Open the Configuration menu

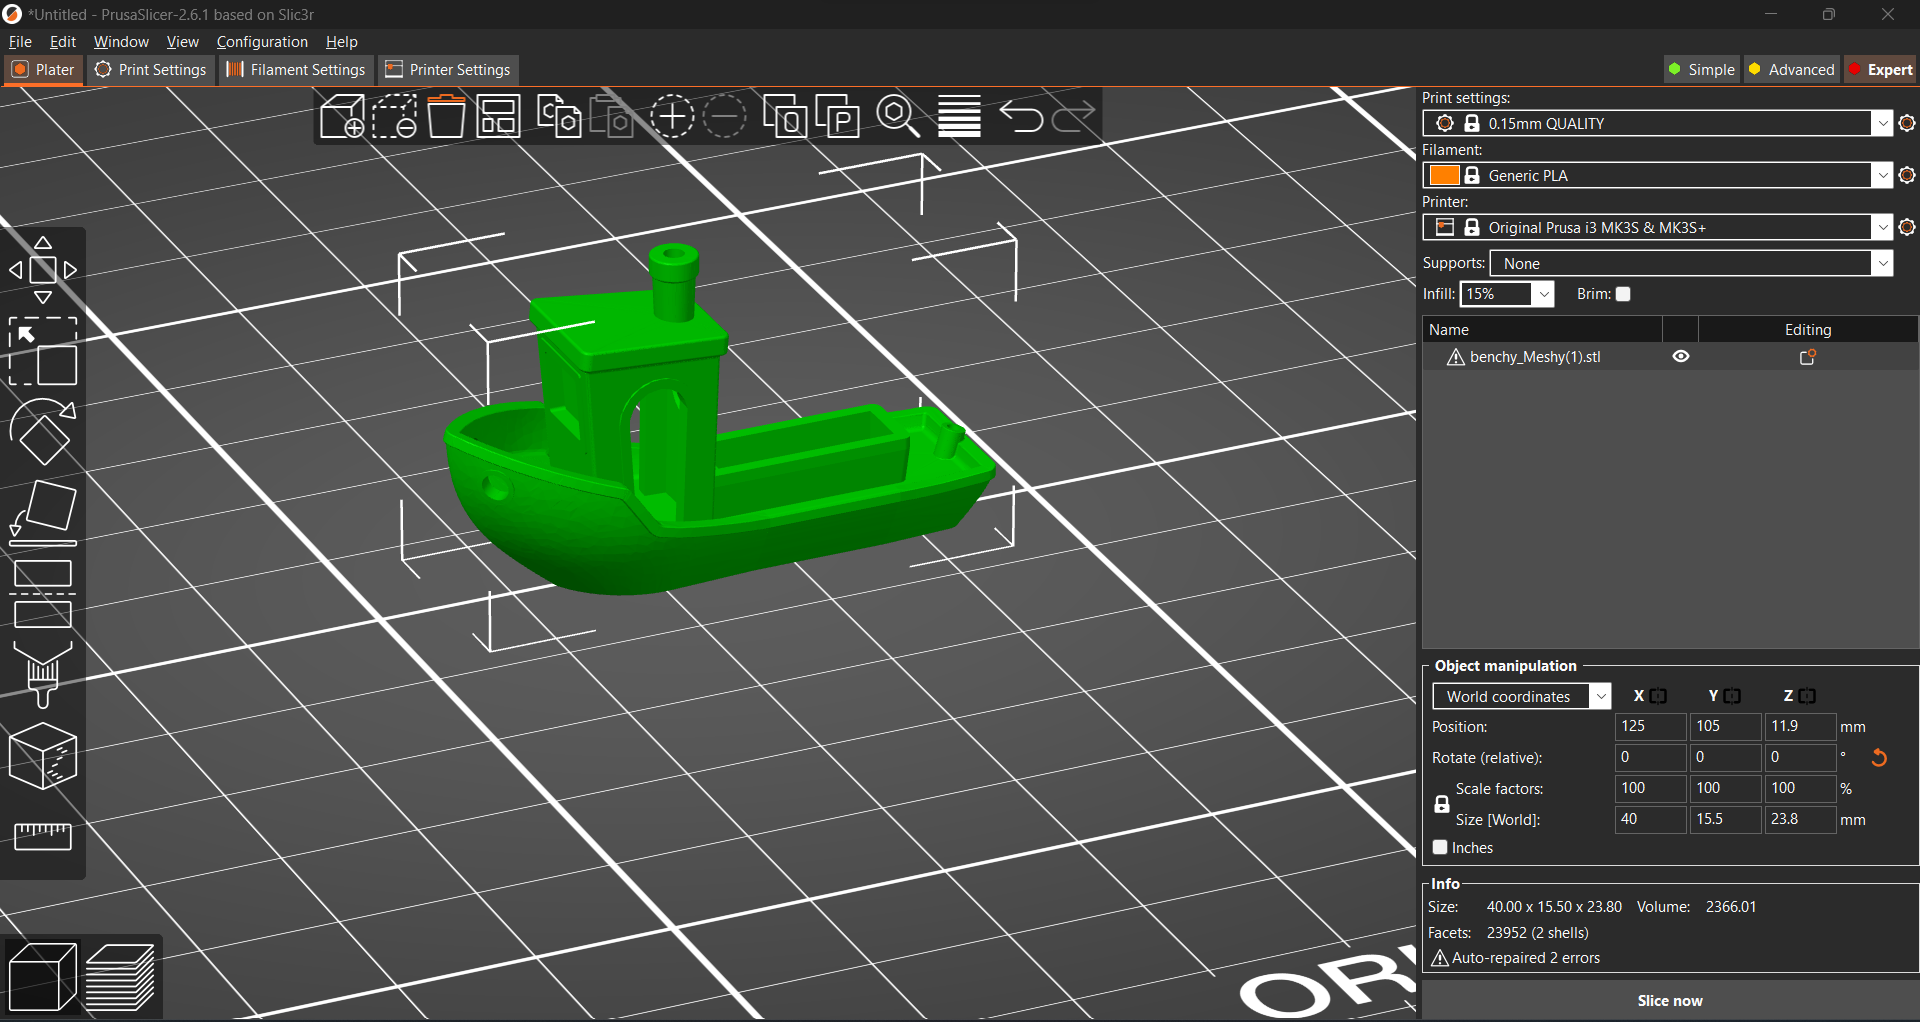(x=262, y=42)
